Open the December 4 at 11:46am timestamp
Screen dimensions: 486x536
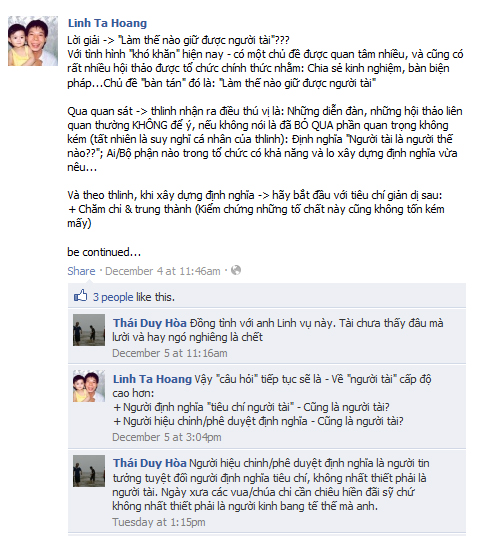[x=163, y=271]
